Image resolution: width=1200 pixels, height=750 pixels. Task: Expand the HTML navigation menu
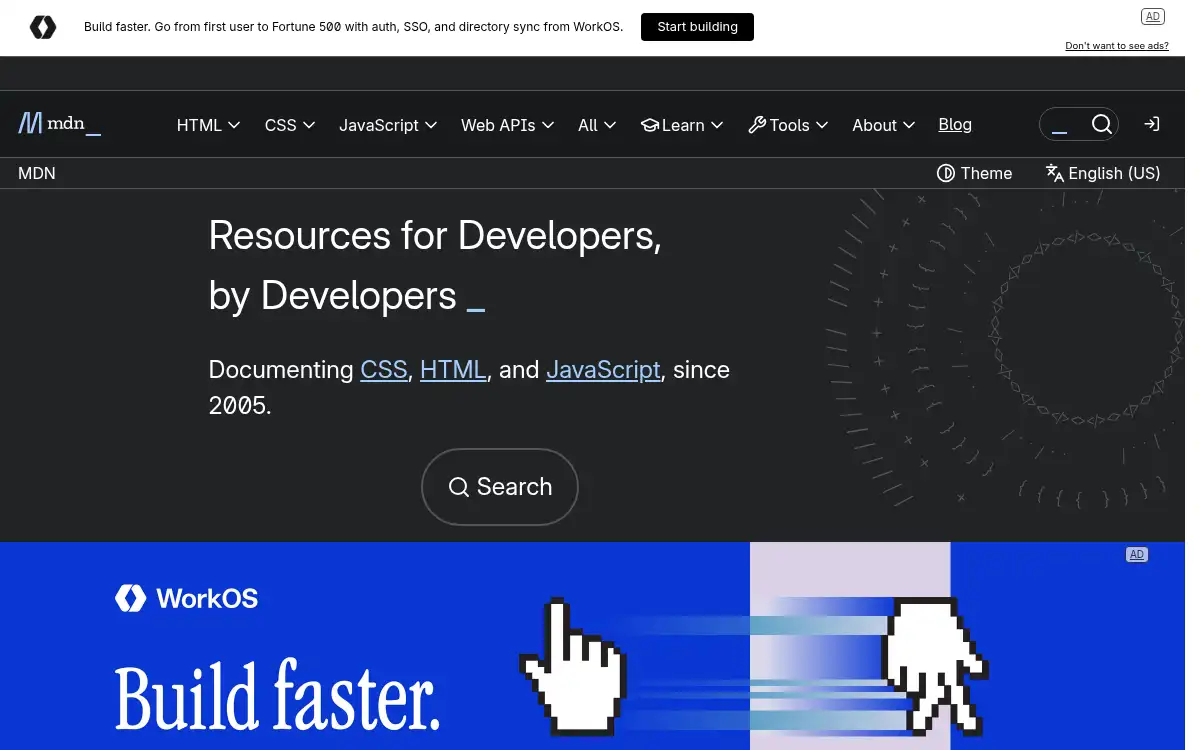pyautogui.click(x=208, y=125)
